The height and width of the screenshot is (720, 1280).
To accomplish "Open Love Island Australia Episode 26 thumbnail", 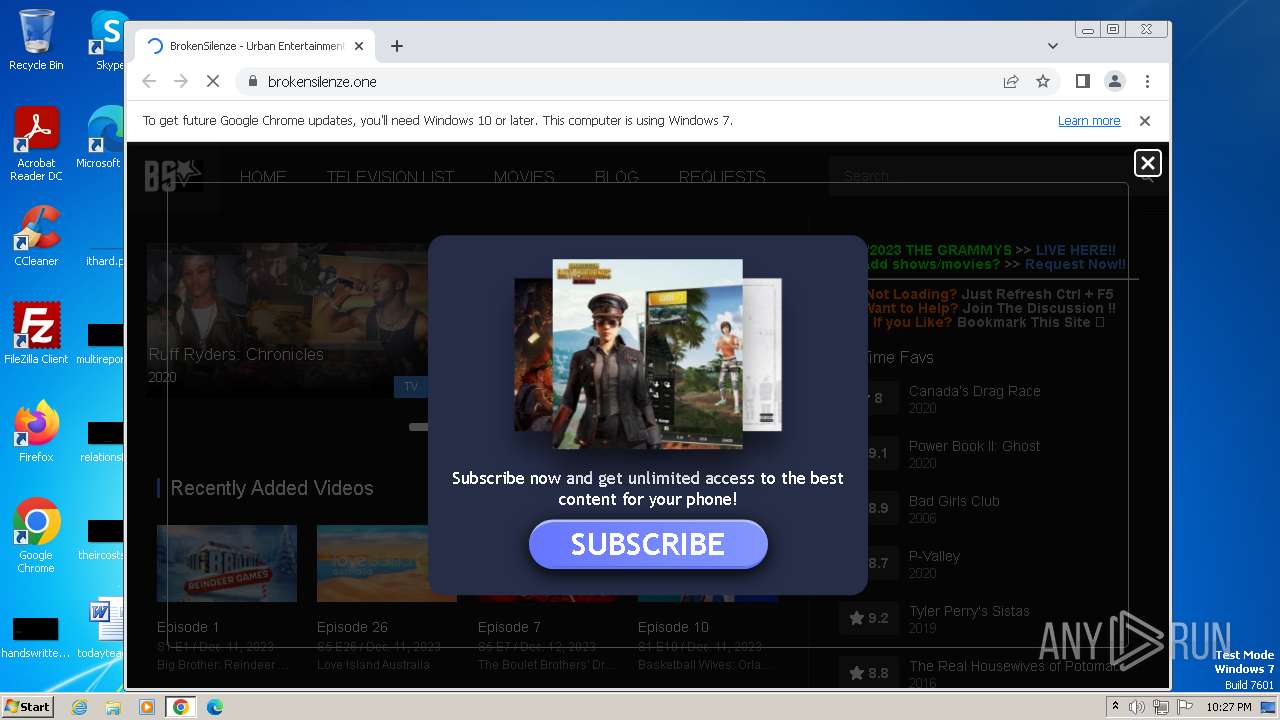I will click(x=387, y=563).
